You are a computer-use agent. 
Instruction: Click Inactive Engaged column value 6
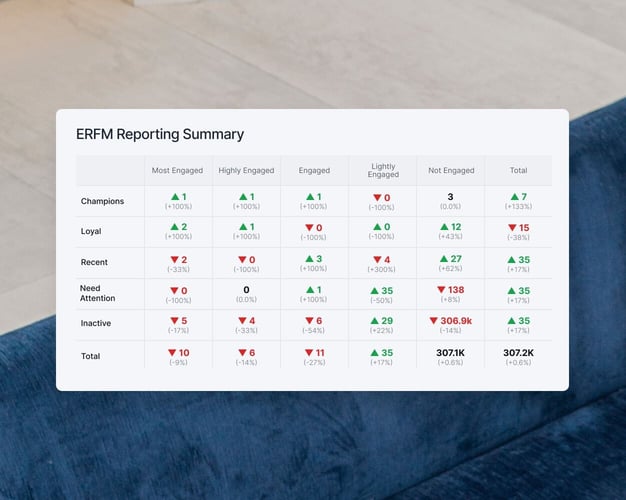point(319,321)
